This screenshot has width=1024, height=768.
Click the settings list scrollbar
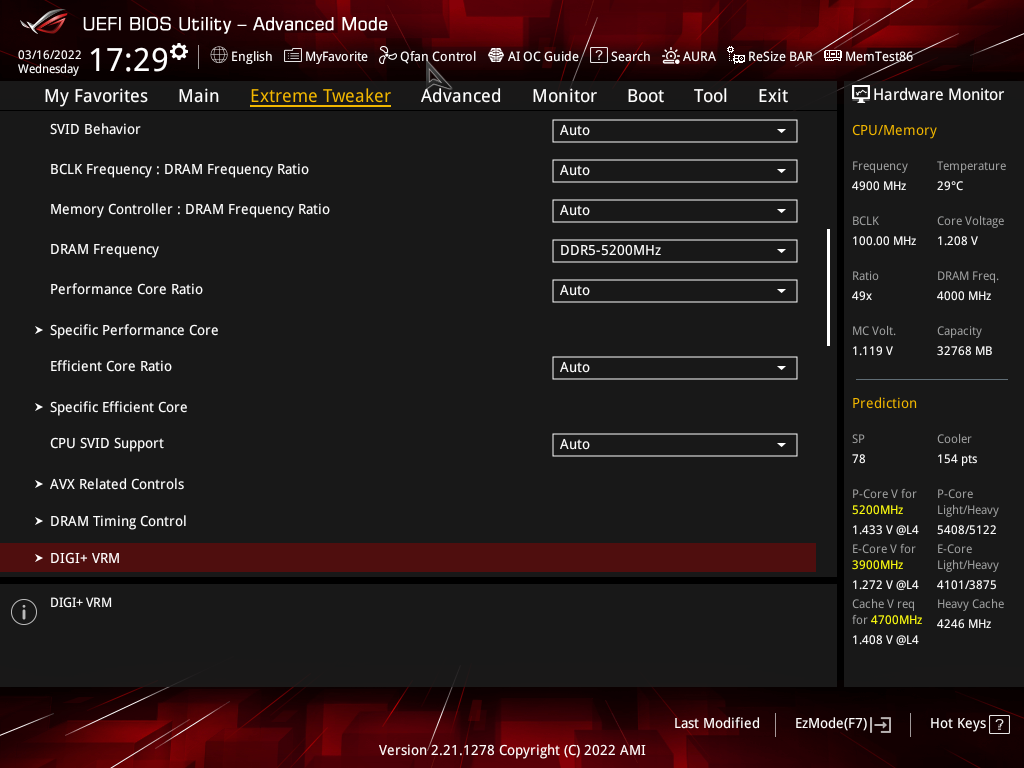(828, 287)
